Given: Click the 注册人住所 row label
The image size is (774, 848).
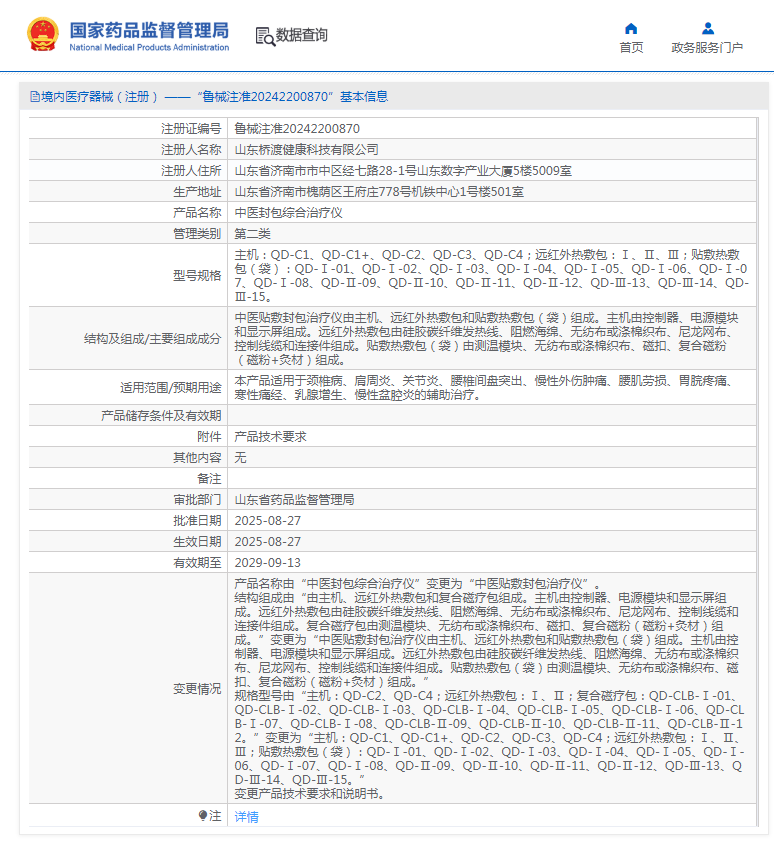Looking at the screenshot, I should coord(191,171).
